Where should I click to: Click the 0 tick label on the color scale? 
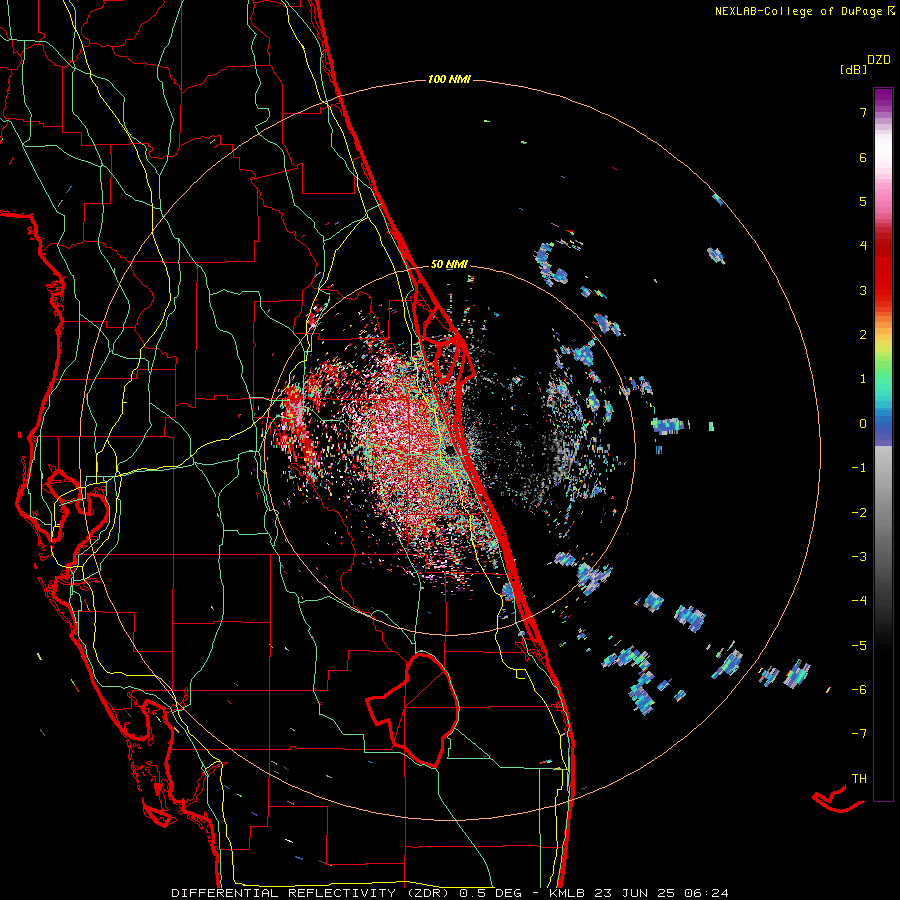(863, 424)
